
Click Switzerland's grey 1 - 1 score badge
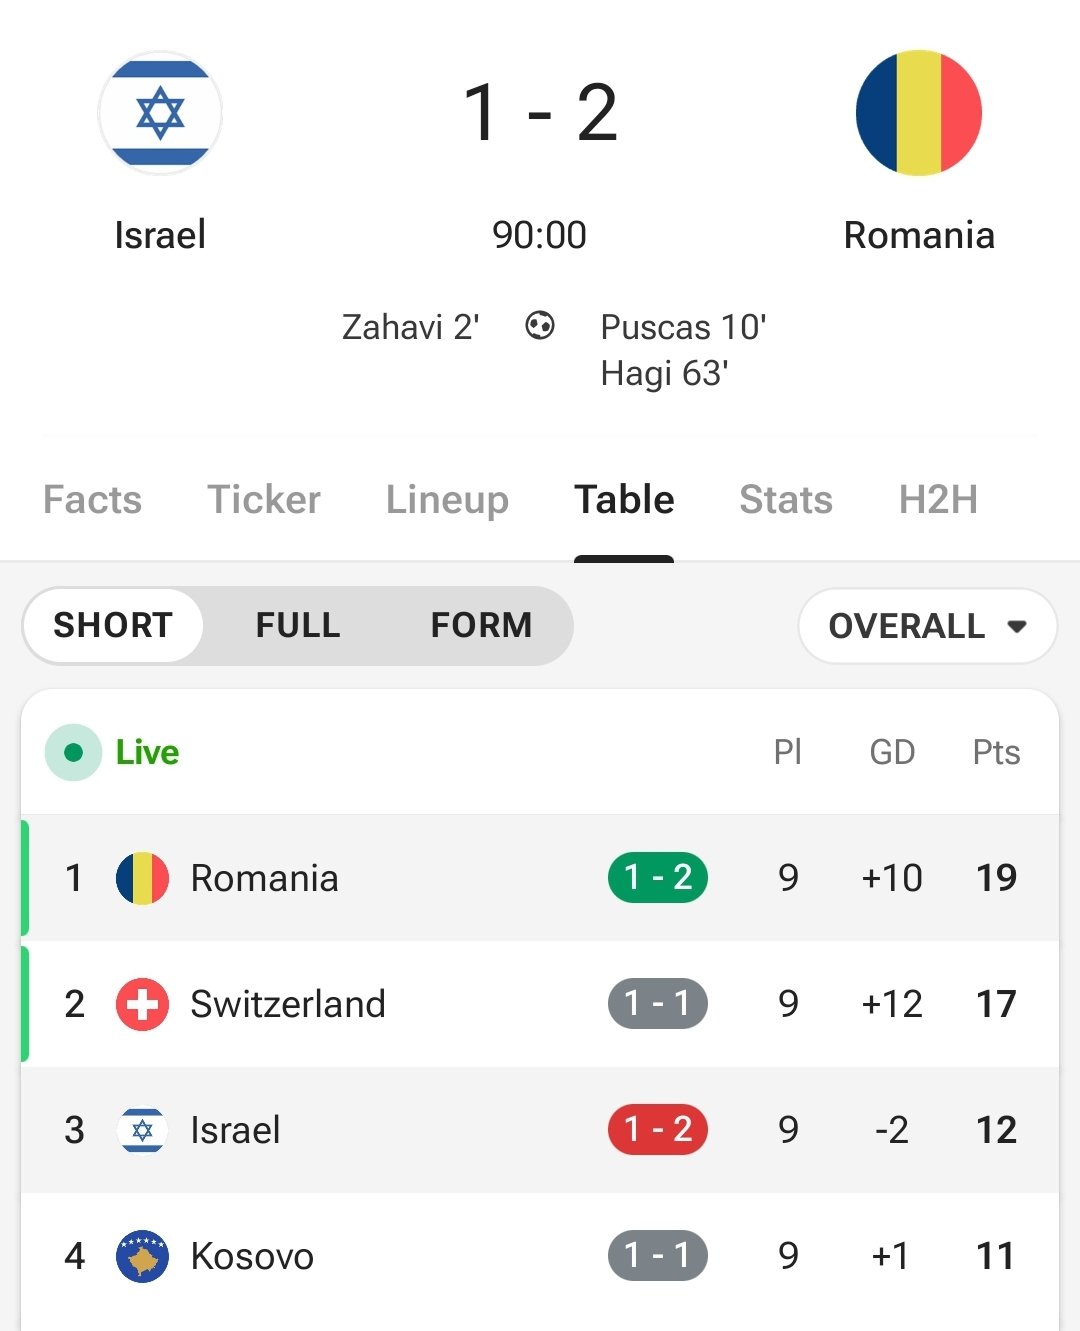(x=658, y=1003)
